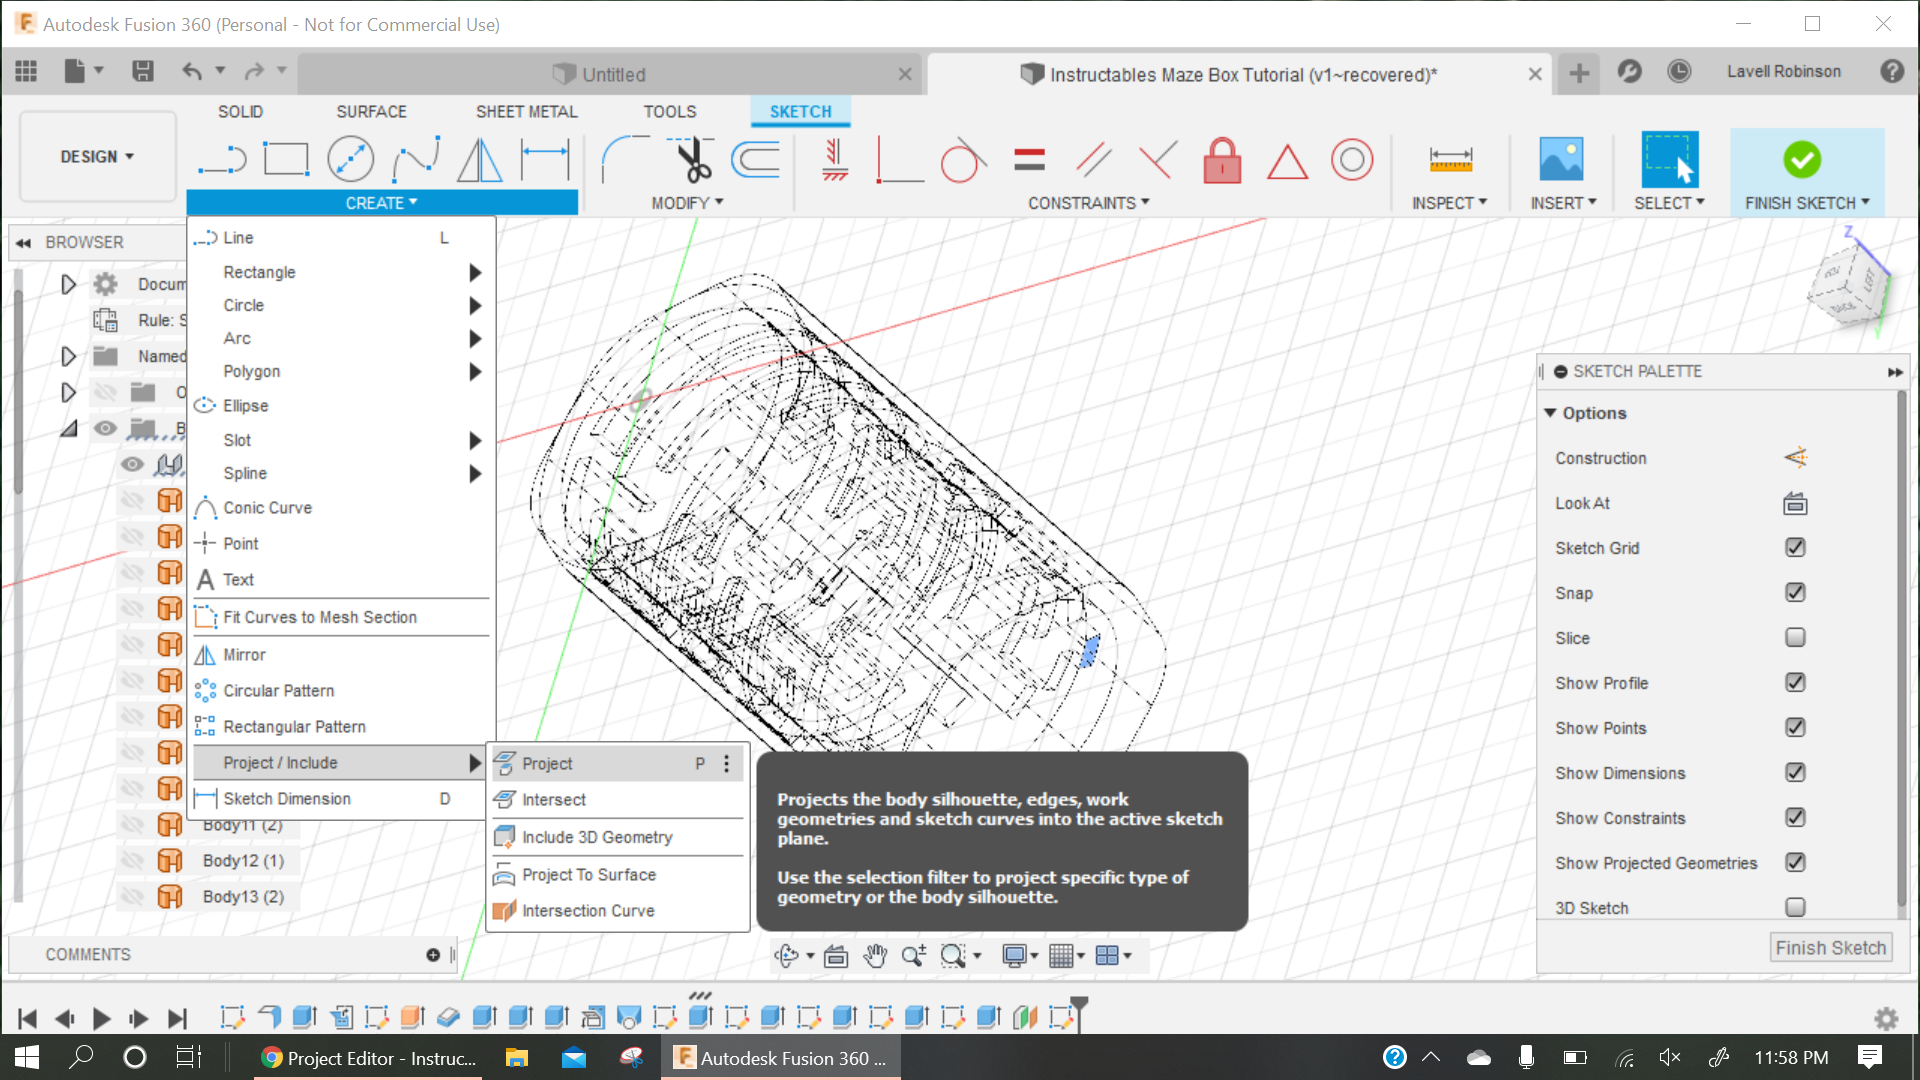
Task: Enable the 3D Sketch checkbox
Action: tap(1795, 907)
